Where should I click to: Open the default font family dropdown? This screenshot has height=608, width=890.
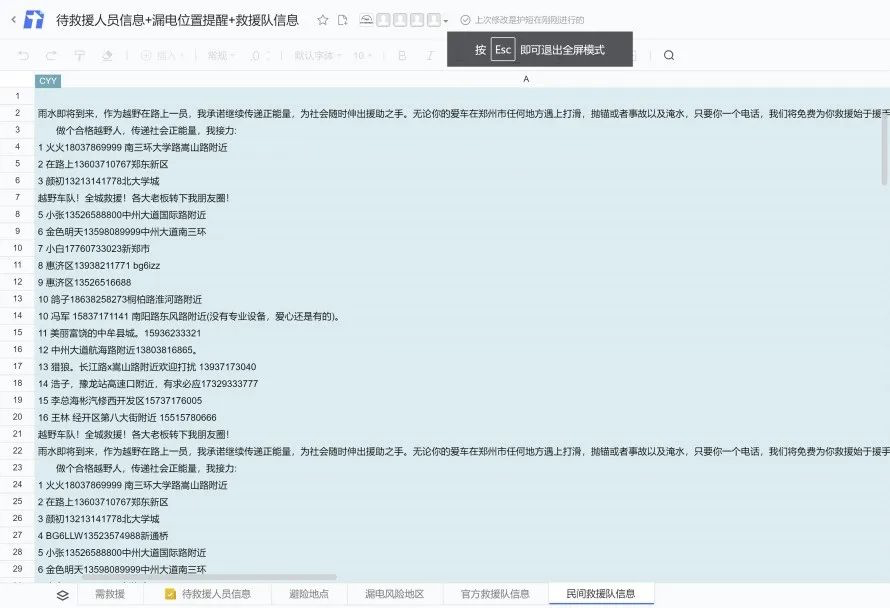[x=317, y=56]
